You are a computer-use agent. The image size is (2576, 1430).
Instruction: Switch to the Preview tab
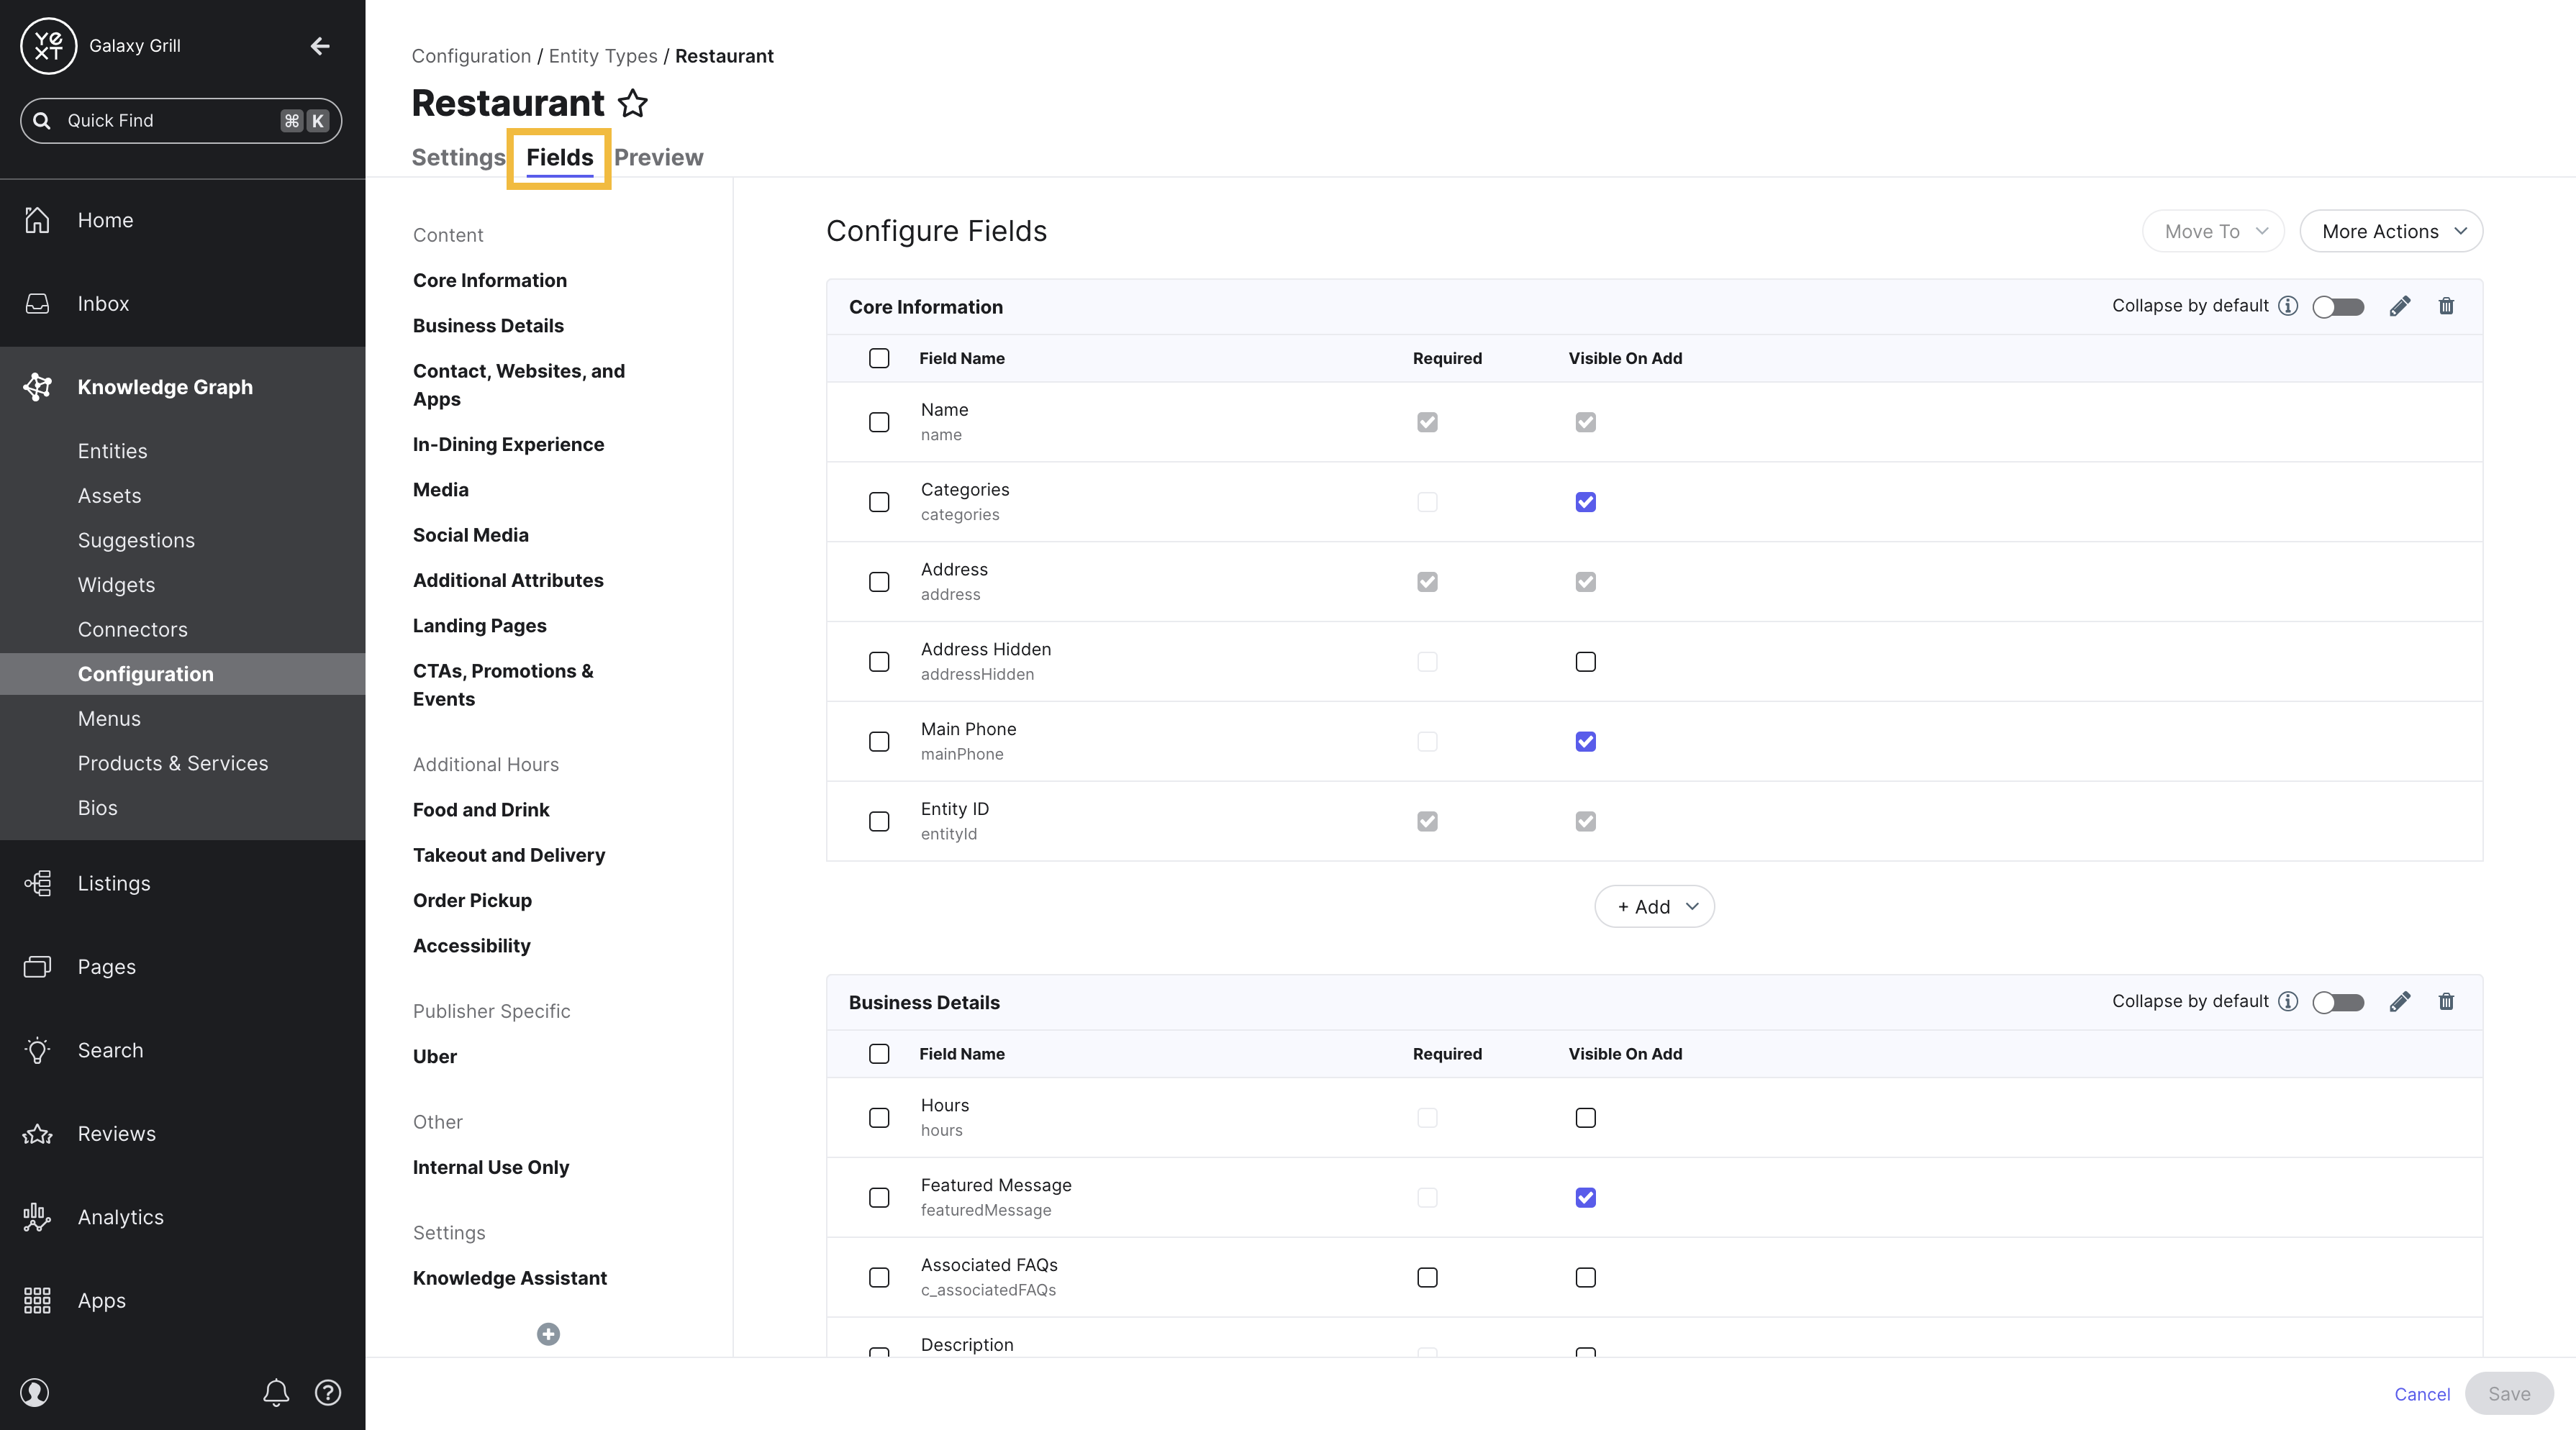tap(658, 157)
